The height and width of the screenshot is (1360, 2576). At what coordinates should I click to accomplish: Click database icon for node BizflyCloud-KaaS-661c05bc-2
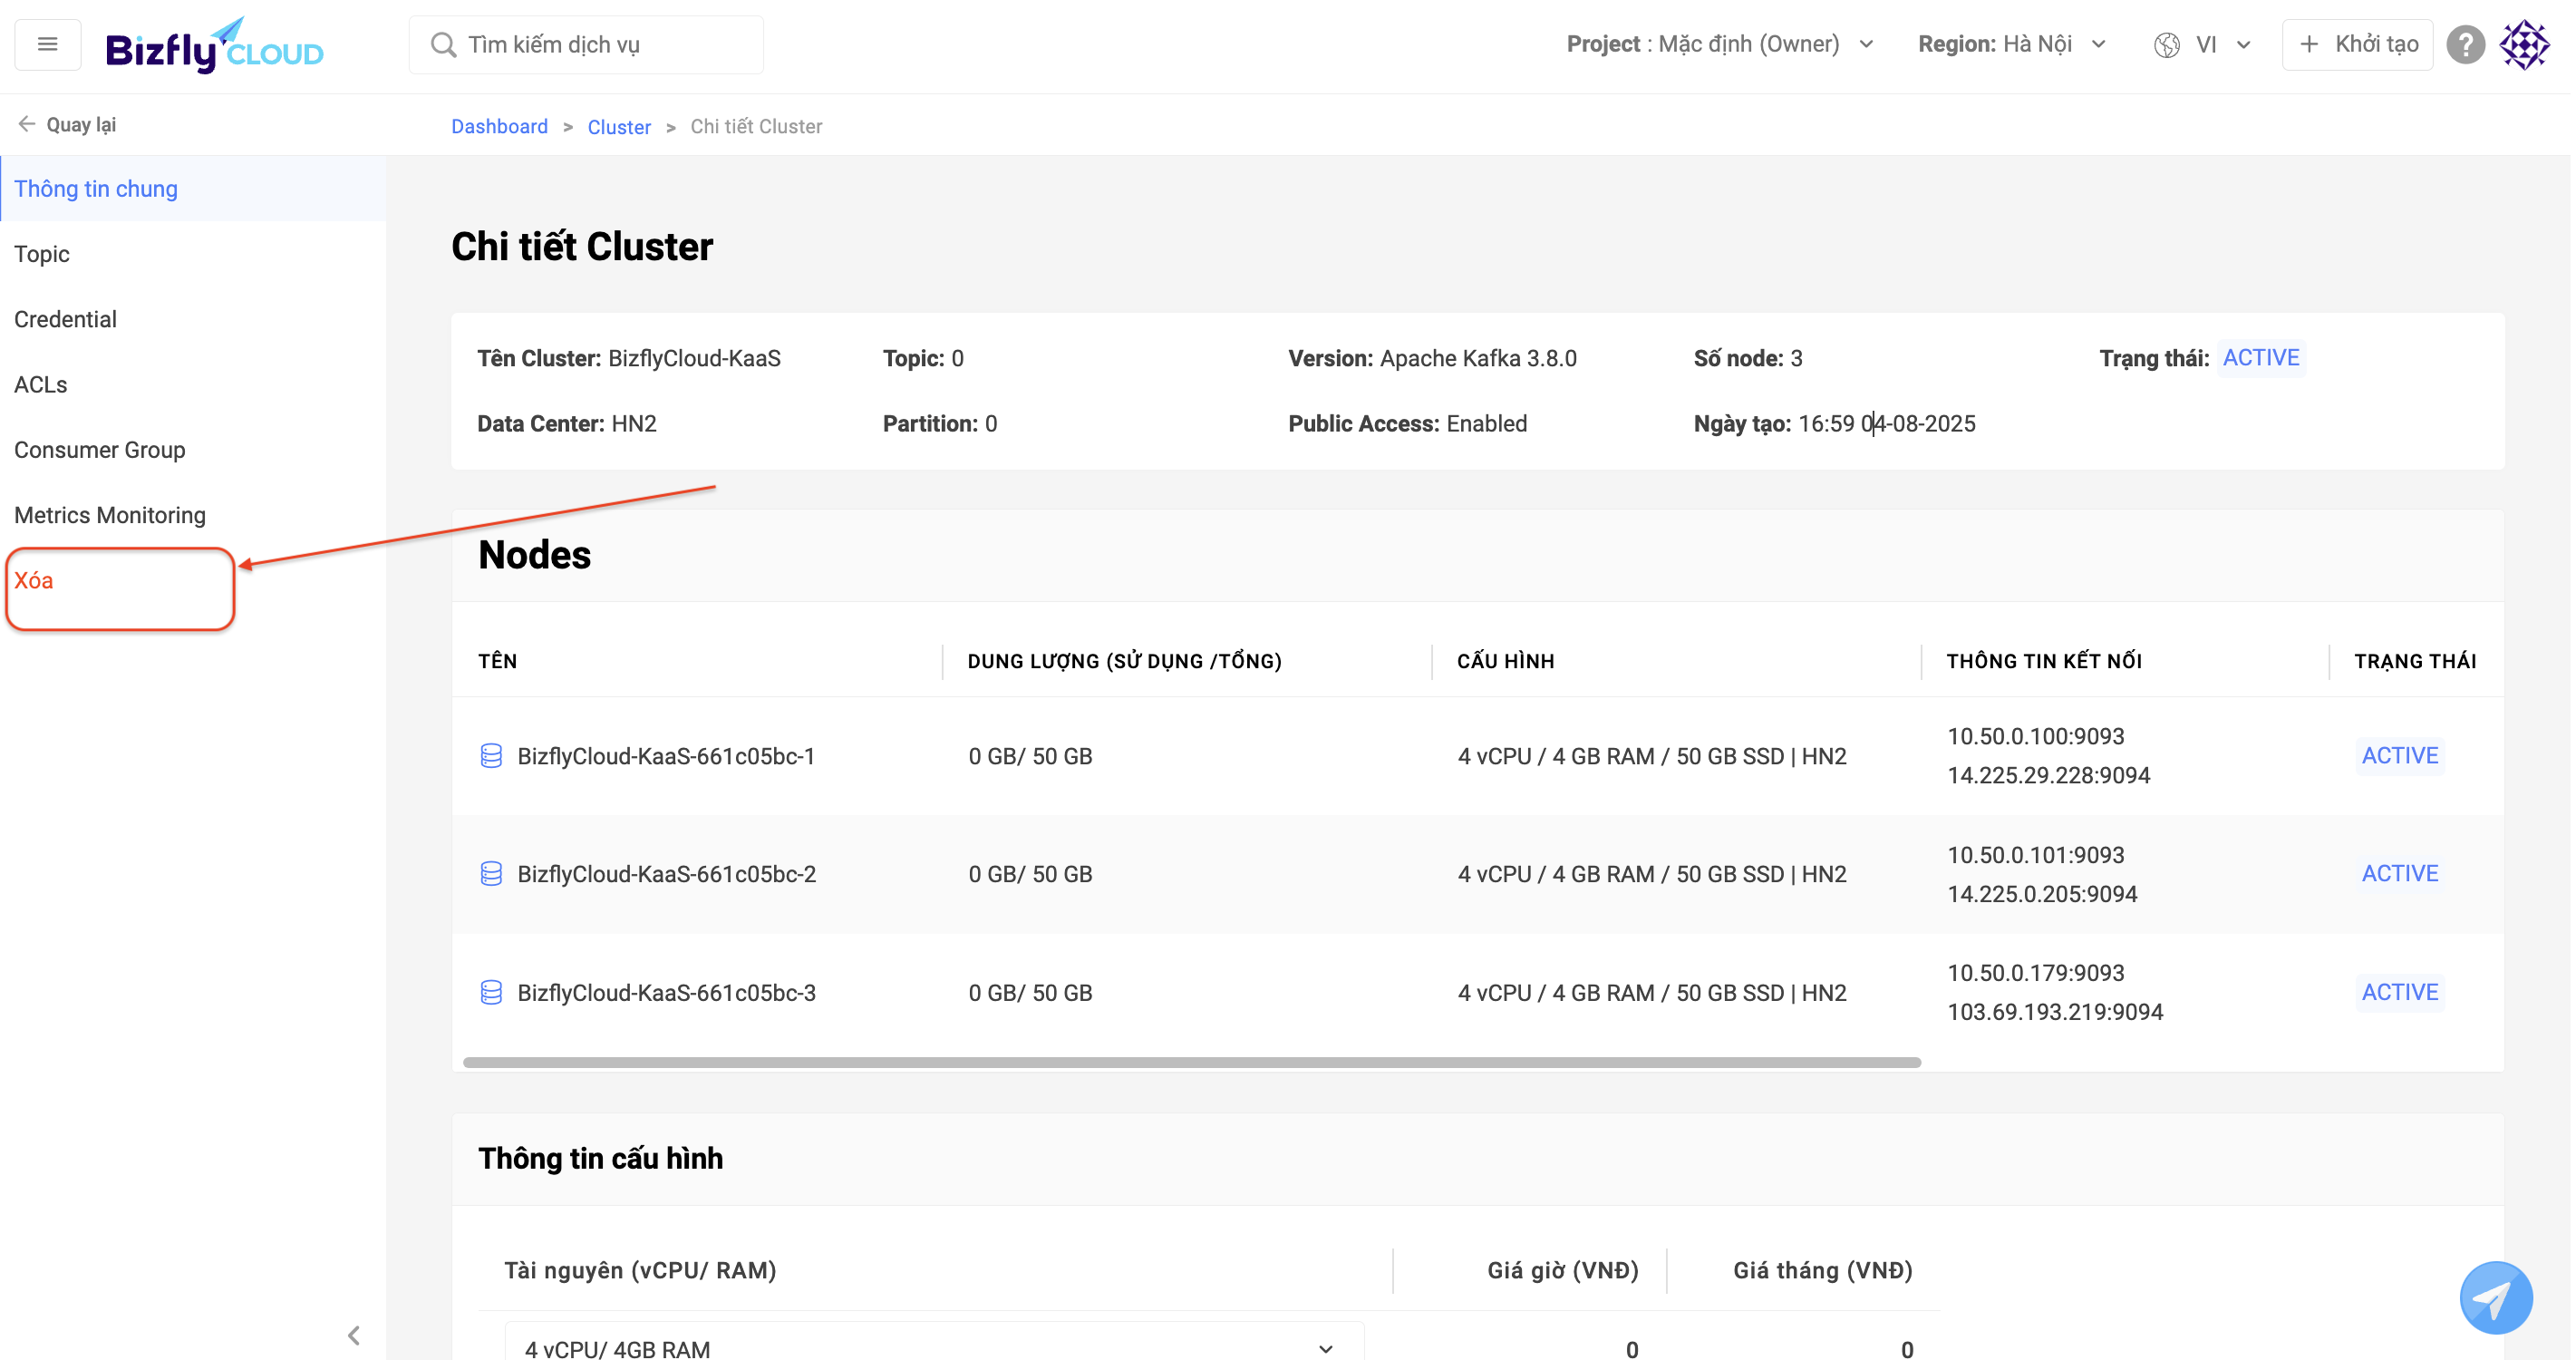(491, 874)
